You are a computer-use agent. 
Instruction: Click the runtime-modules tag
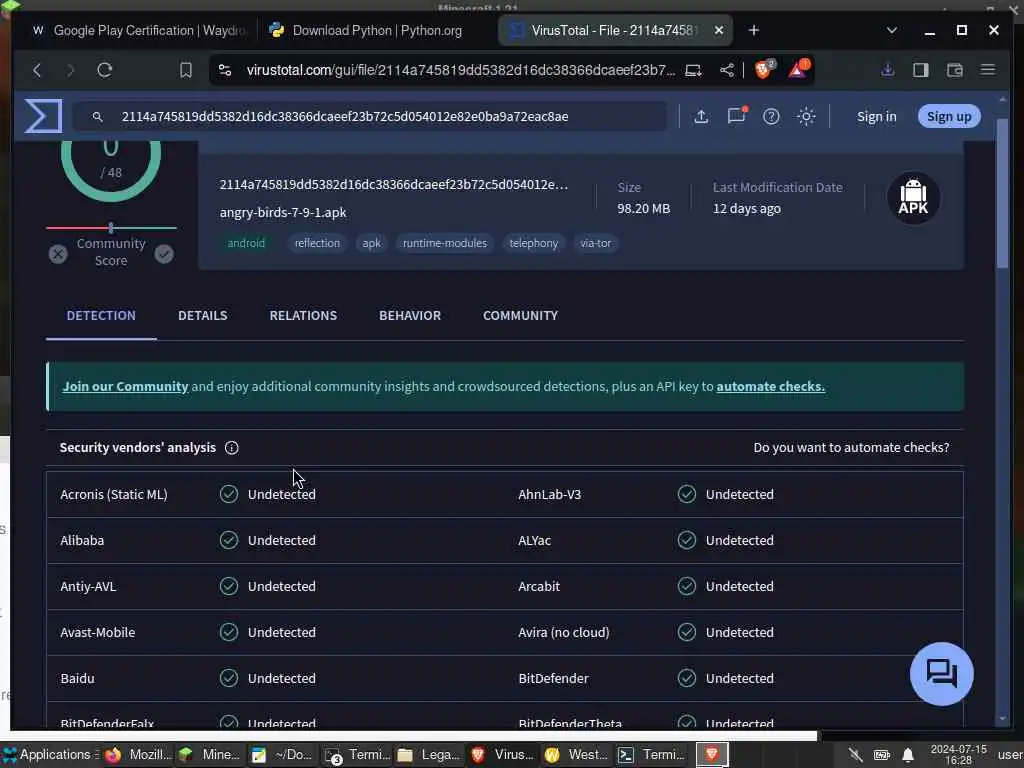445,243
